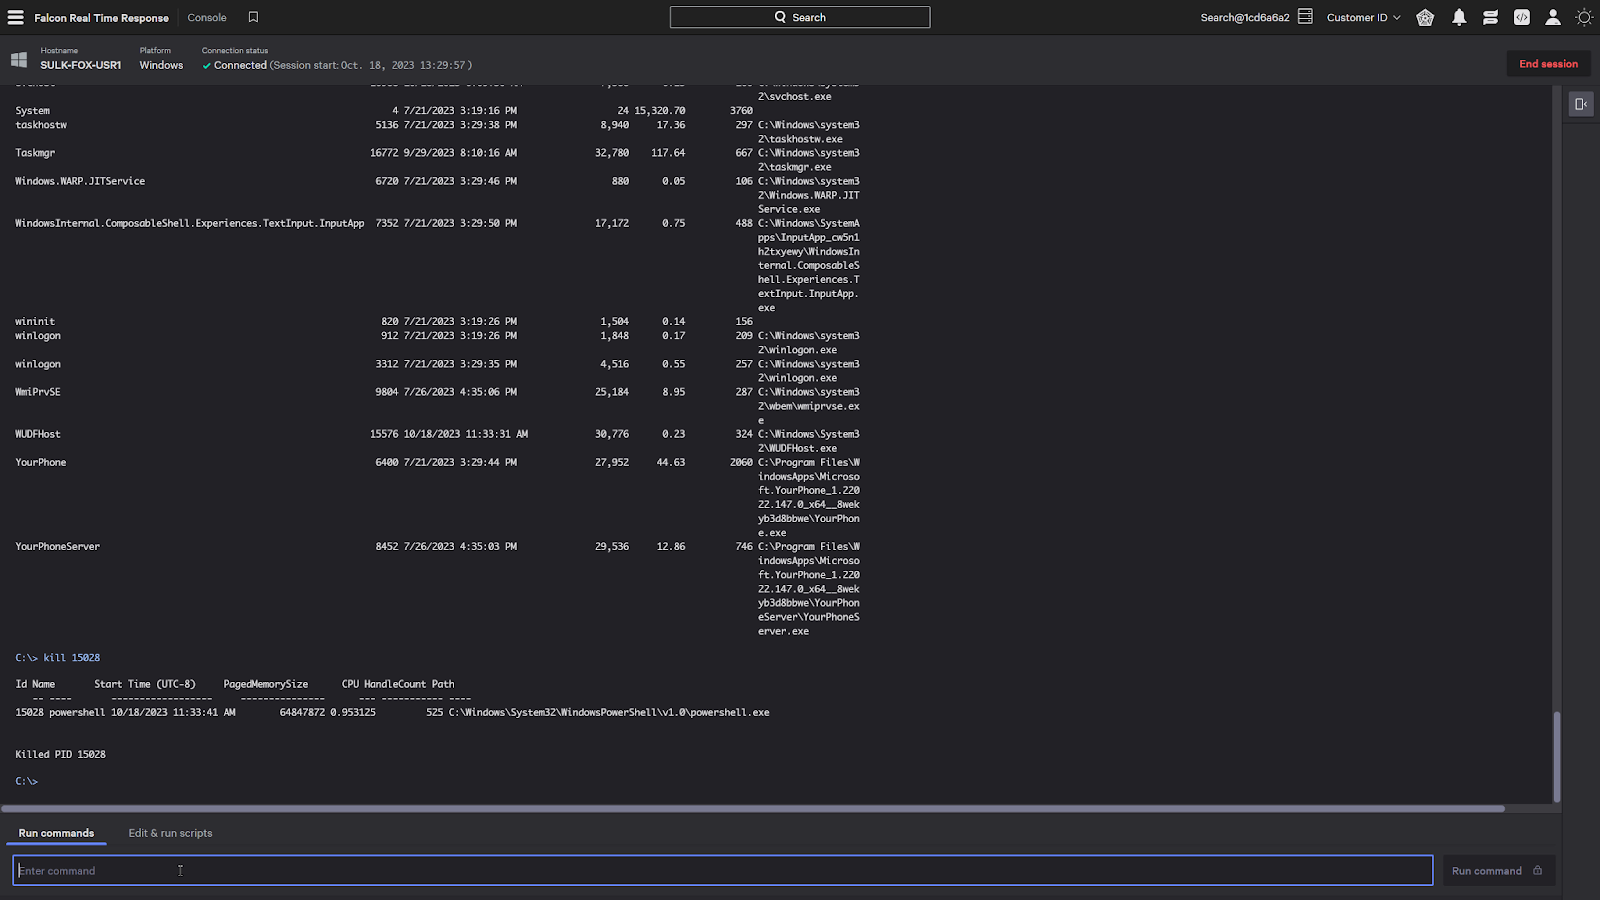The height and width of the screenshot is (900, 1600).
Task: Click the Search box in header
Action: click(x=800, y=17)
